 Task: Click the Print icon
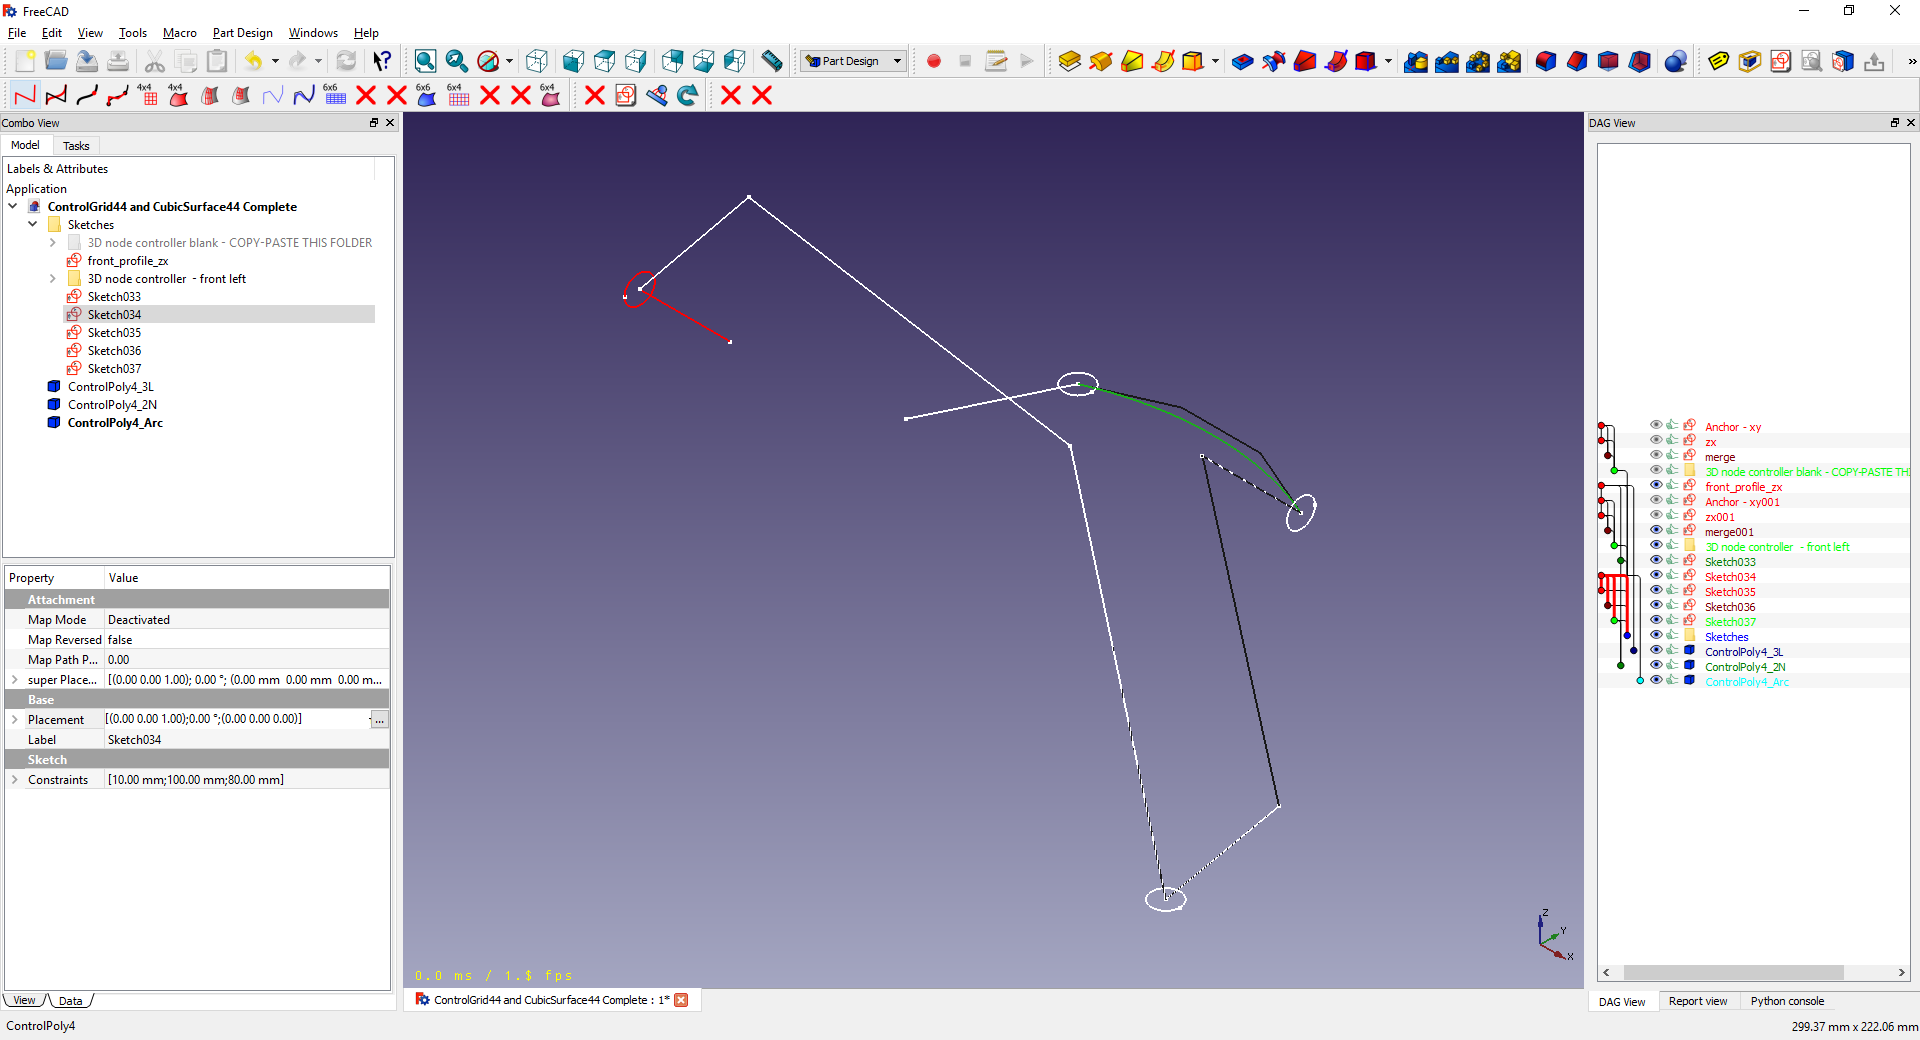[118, 61]
